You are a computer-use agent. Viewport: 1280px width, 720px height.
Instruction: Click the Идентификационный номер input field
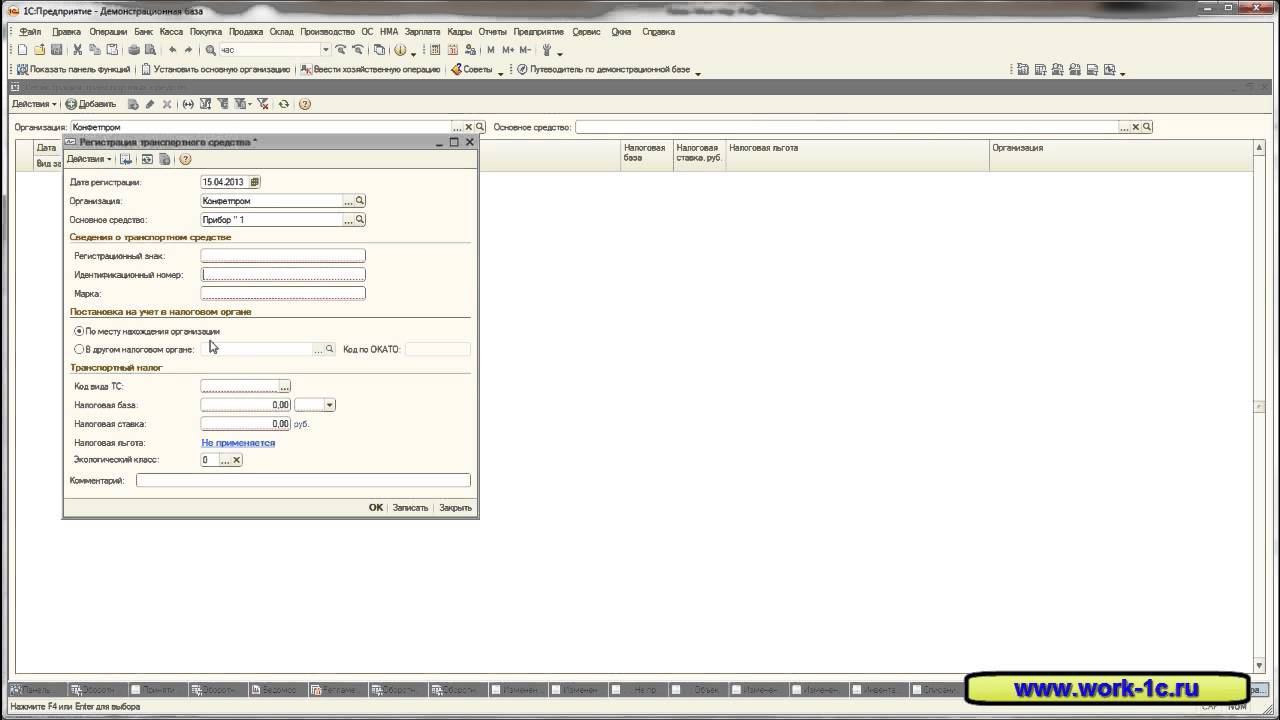(283, 275)
